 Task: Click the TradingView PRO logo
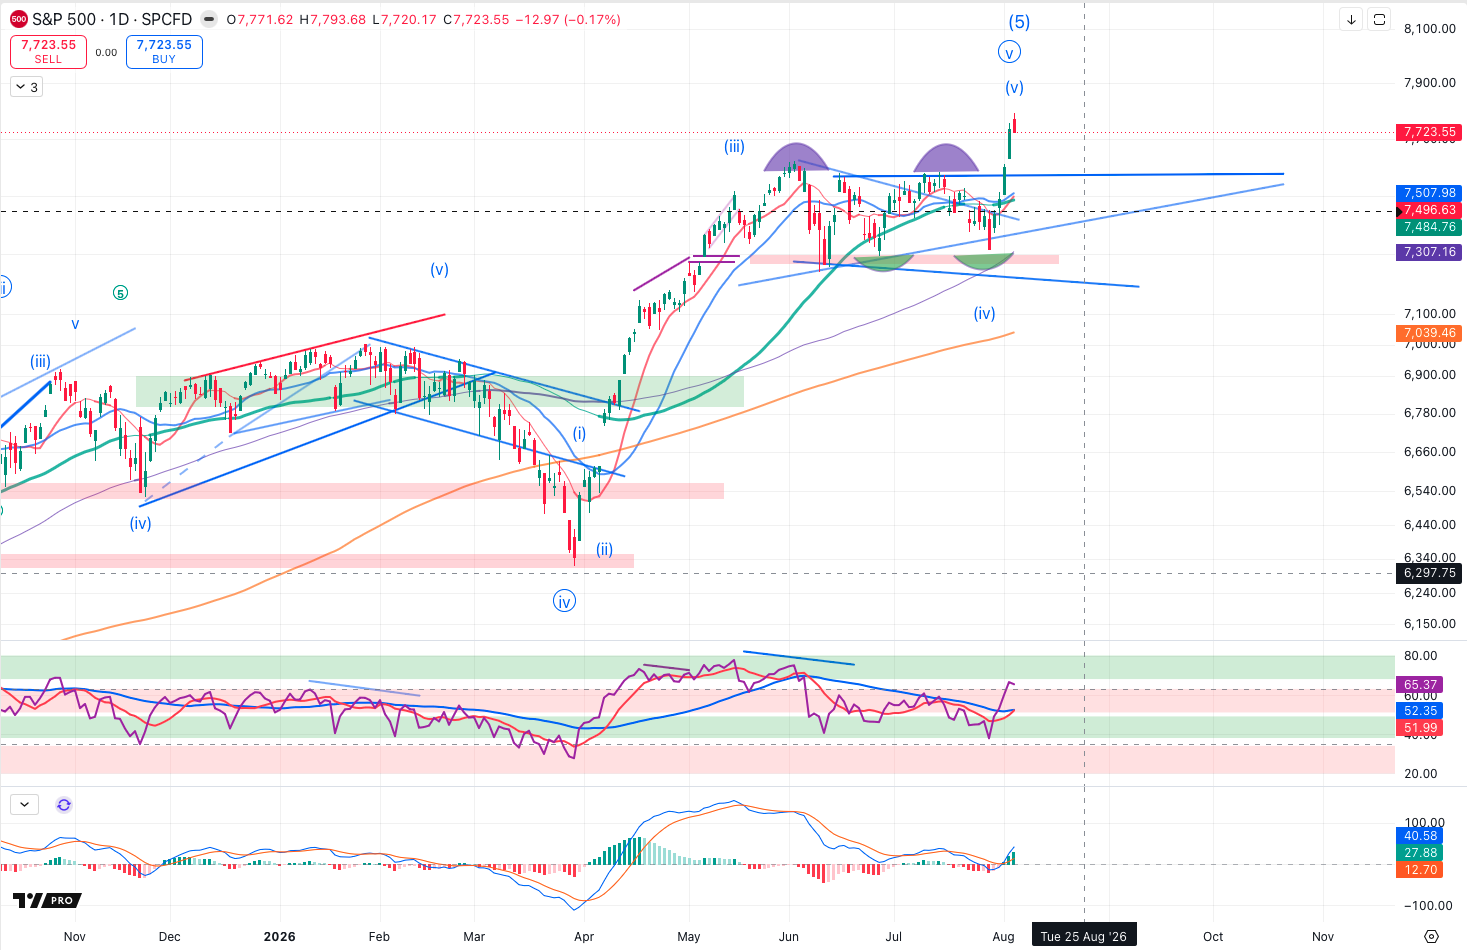click(x=47, y=900)
